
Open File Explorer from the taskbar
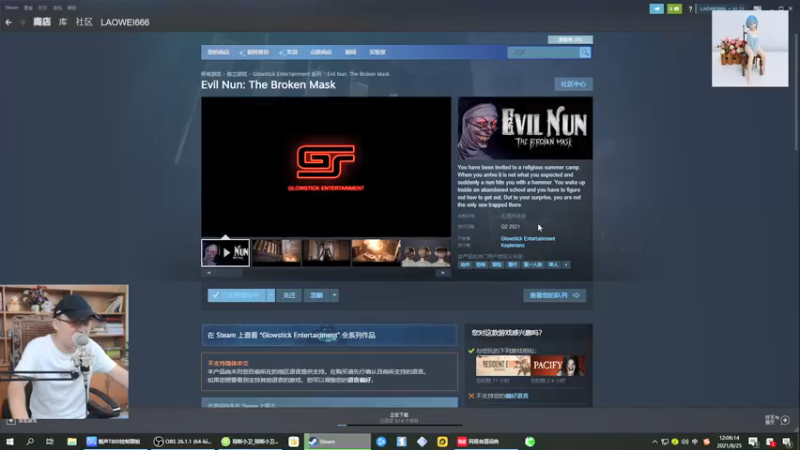(72, 441)
